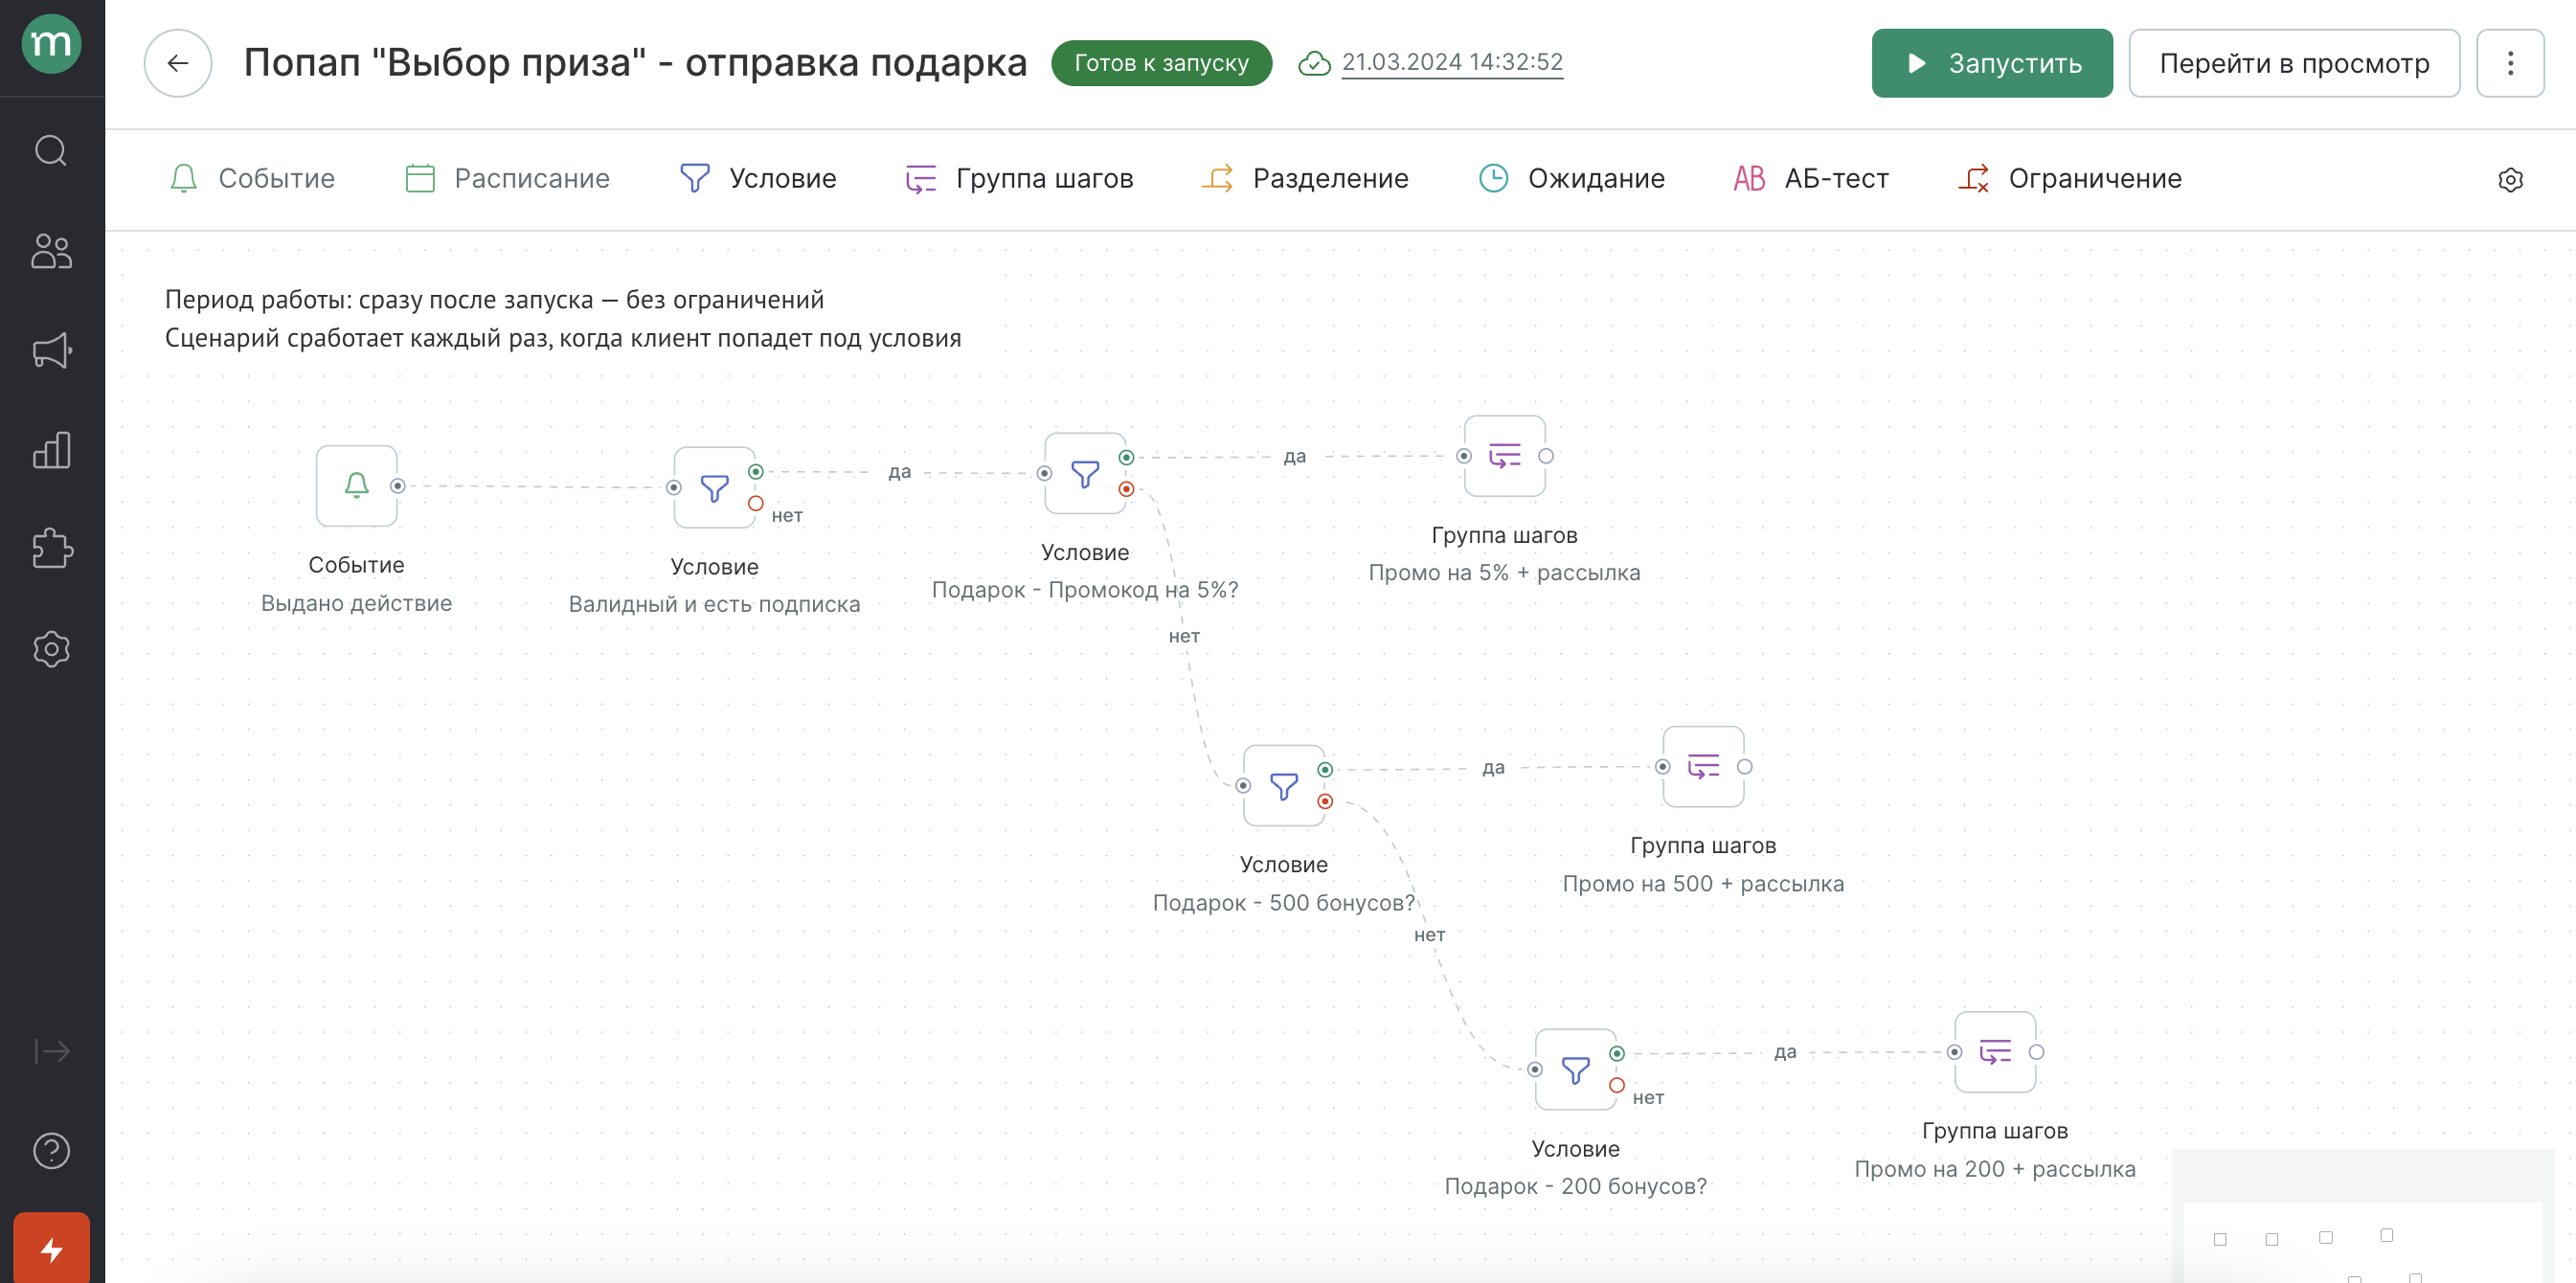
Task: Expand sidebar with the arrow icon
Action: pyautogui.click(x=51, y=1051)
